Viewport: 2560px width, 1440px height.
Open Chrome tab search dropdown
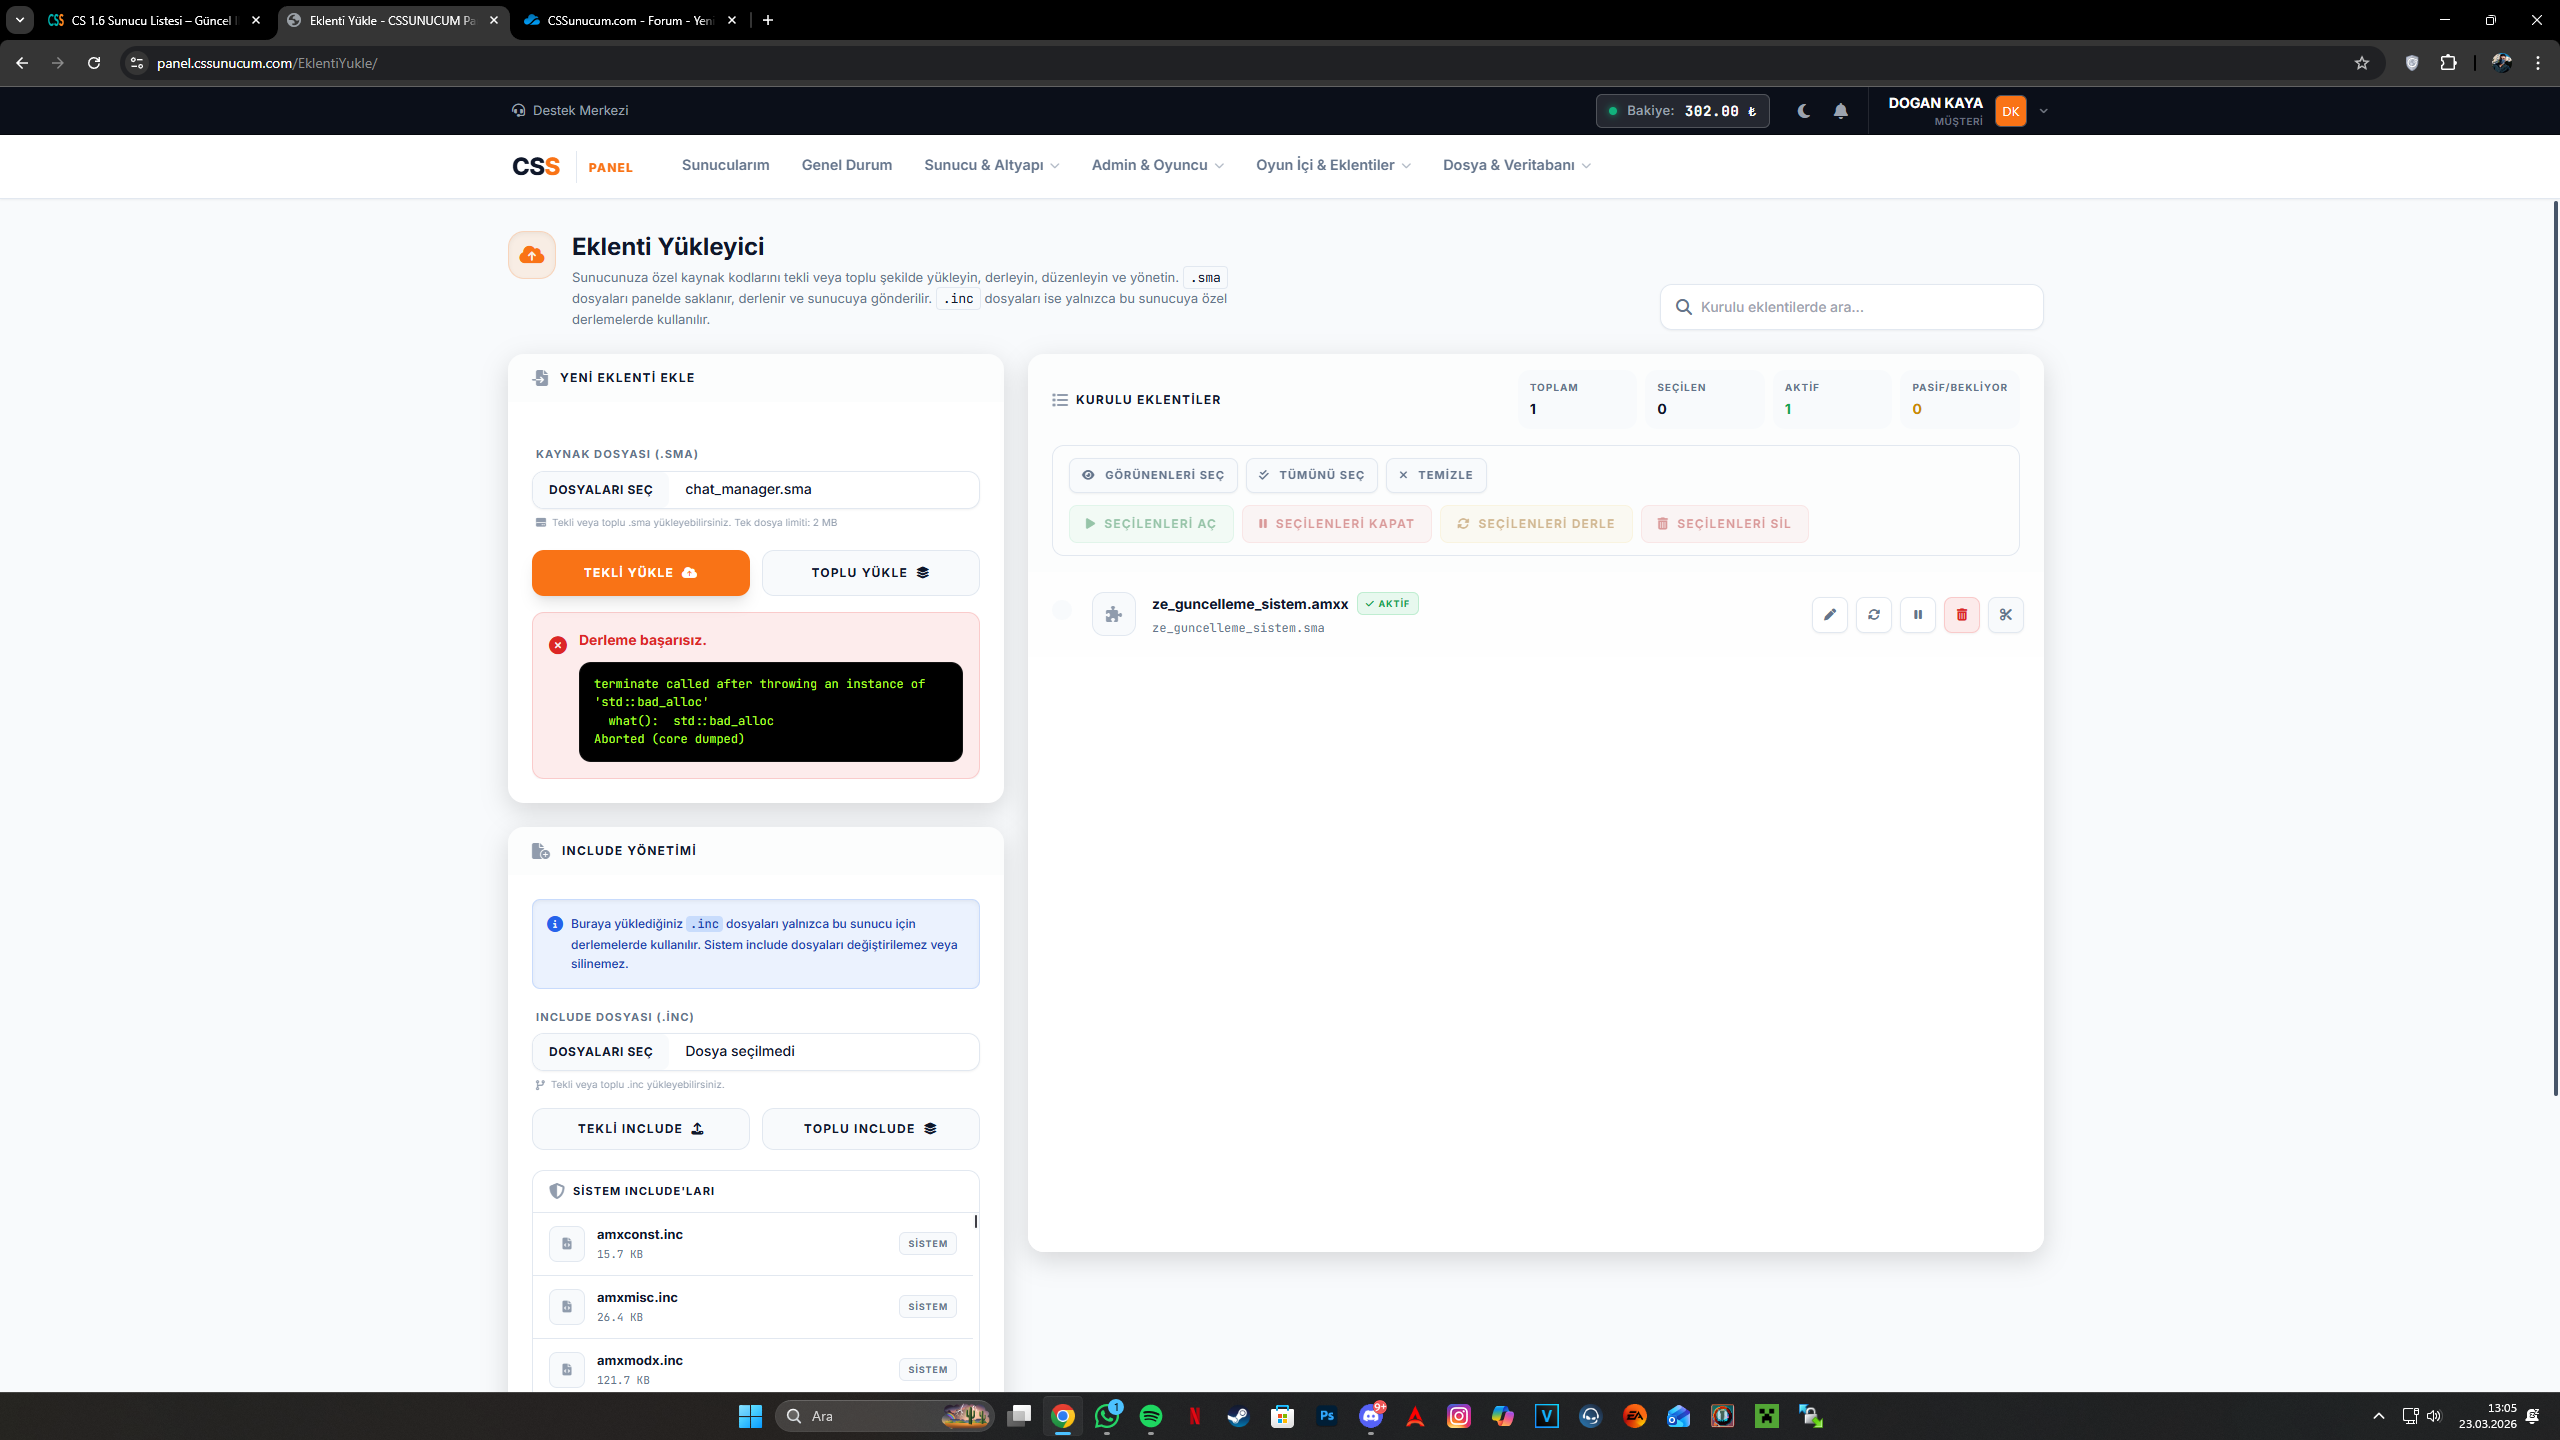(x=19, y=20)
